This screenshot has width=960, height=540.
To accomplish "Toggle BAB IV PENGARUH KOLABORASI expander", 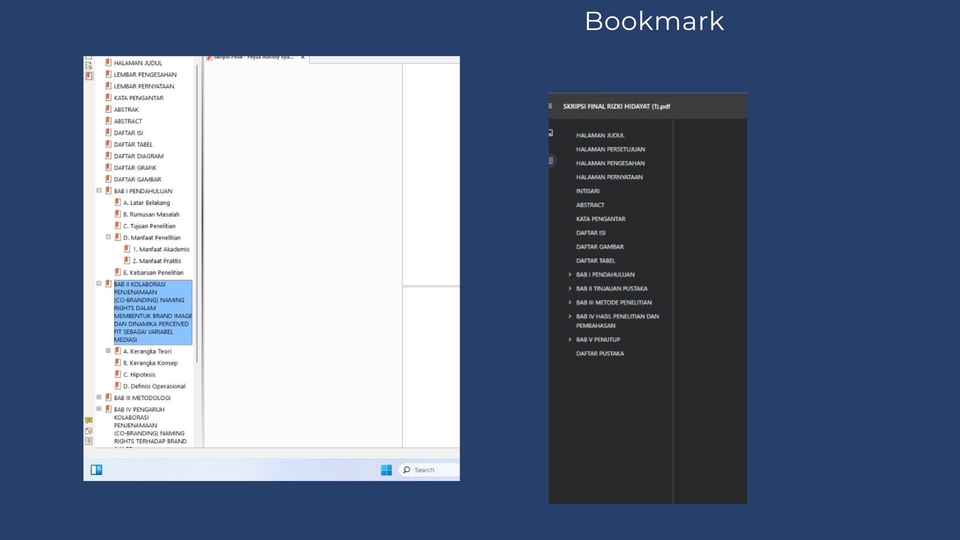I will point(99,409).
